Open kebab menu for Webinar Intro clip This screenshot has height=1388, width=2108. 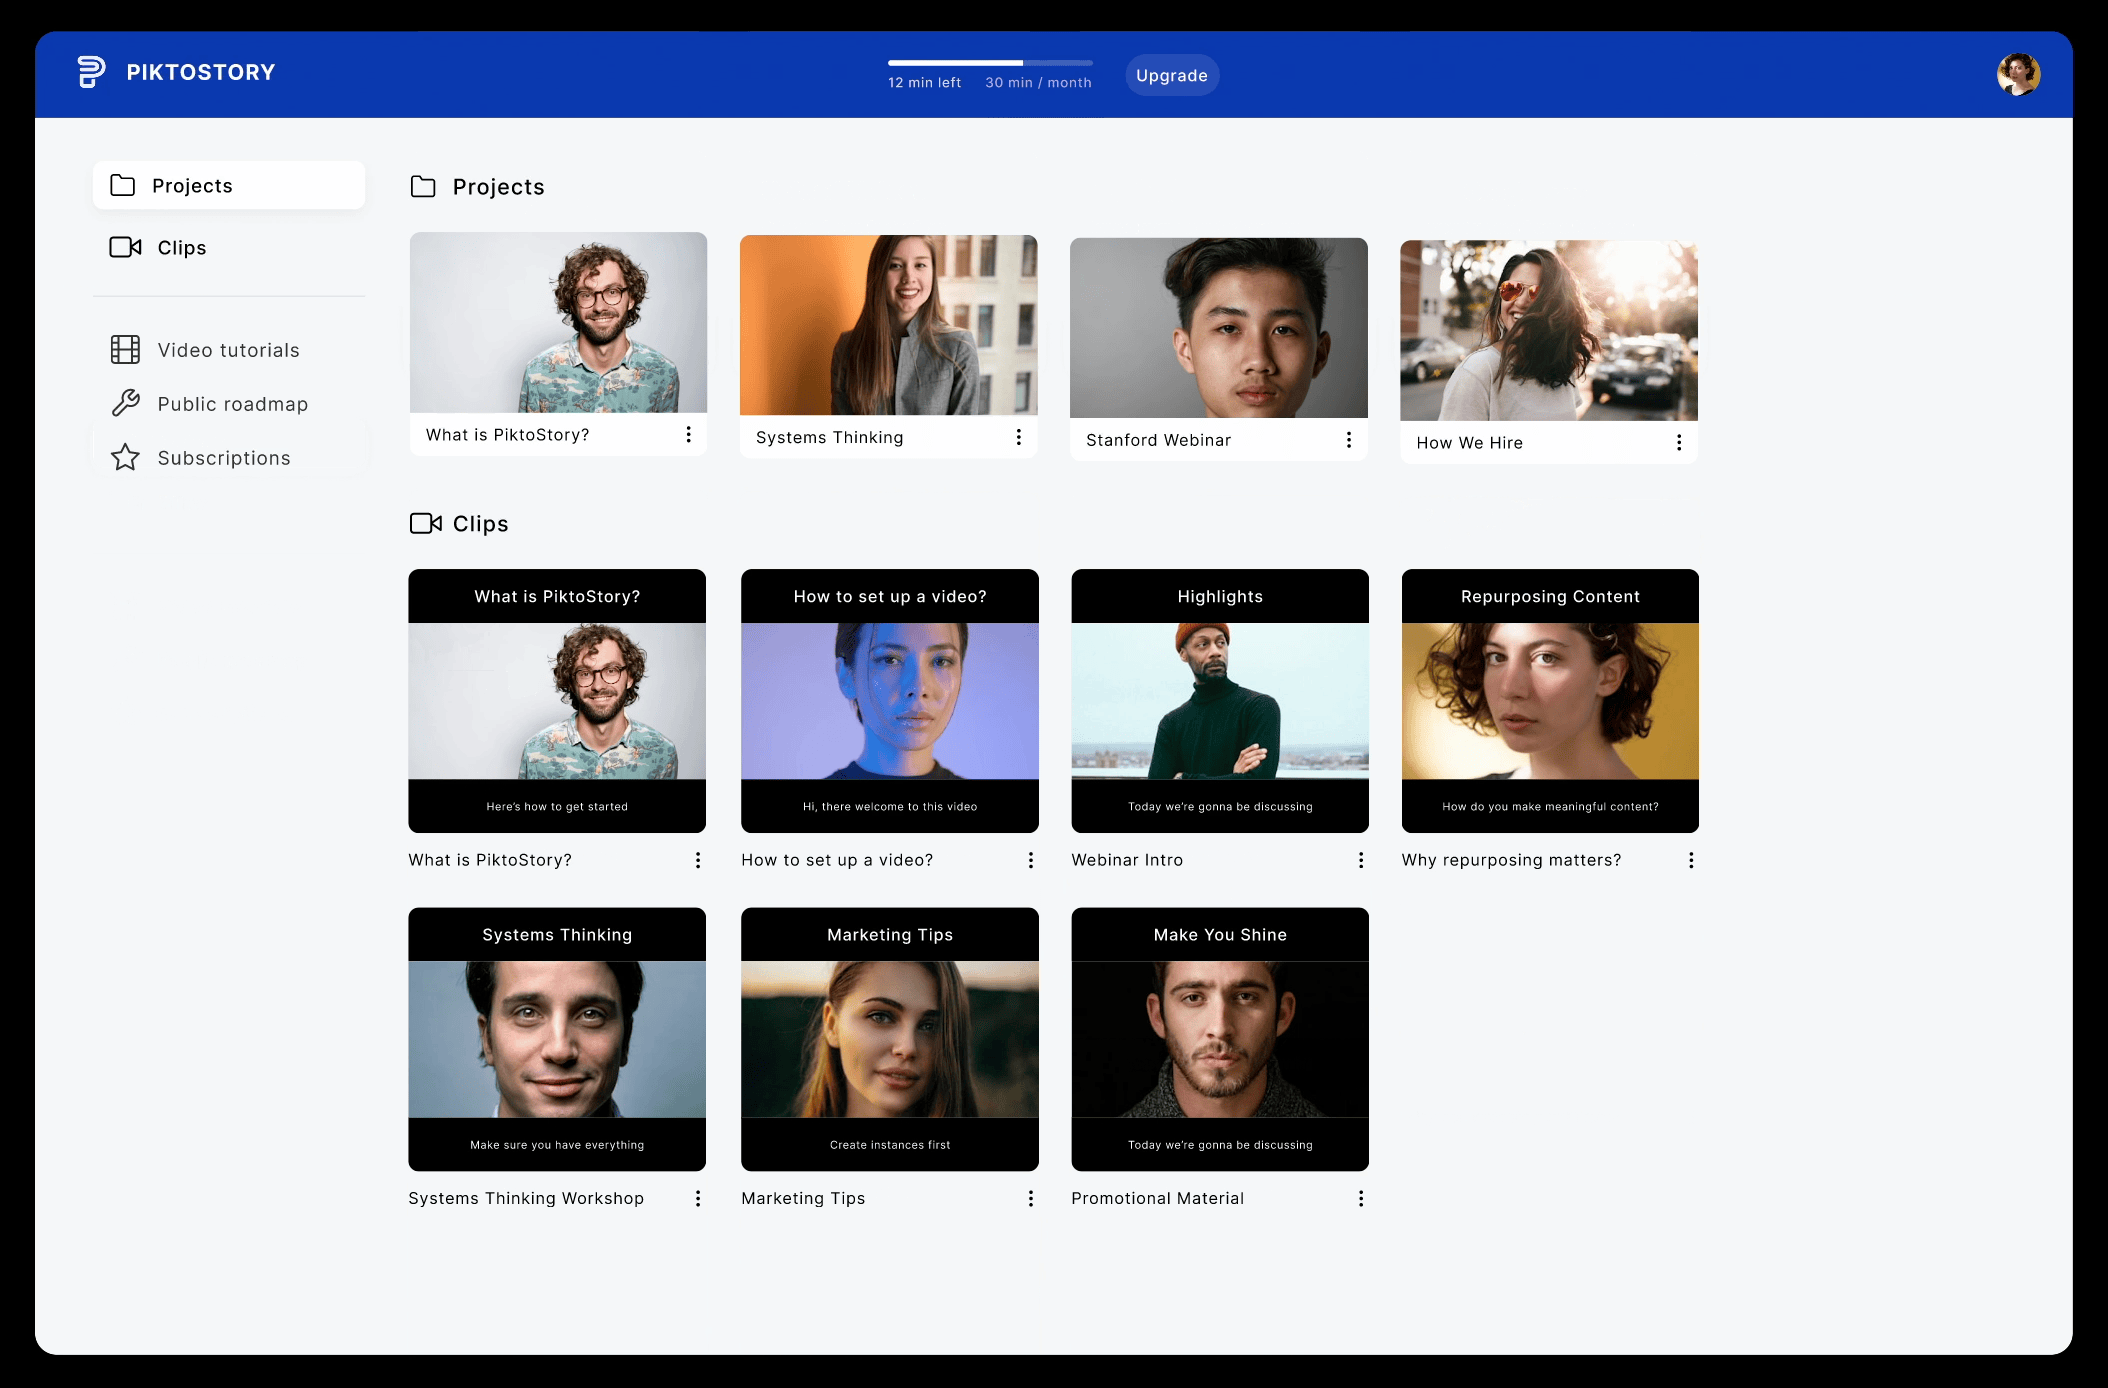tap(1360, 860)
